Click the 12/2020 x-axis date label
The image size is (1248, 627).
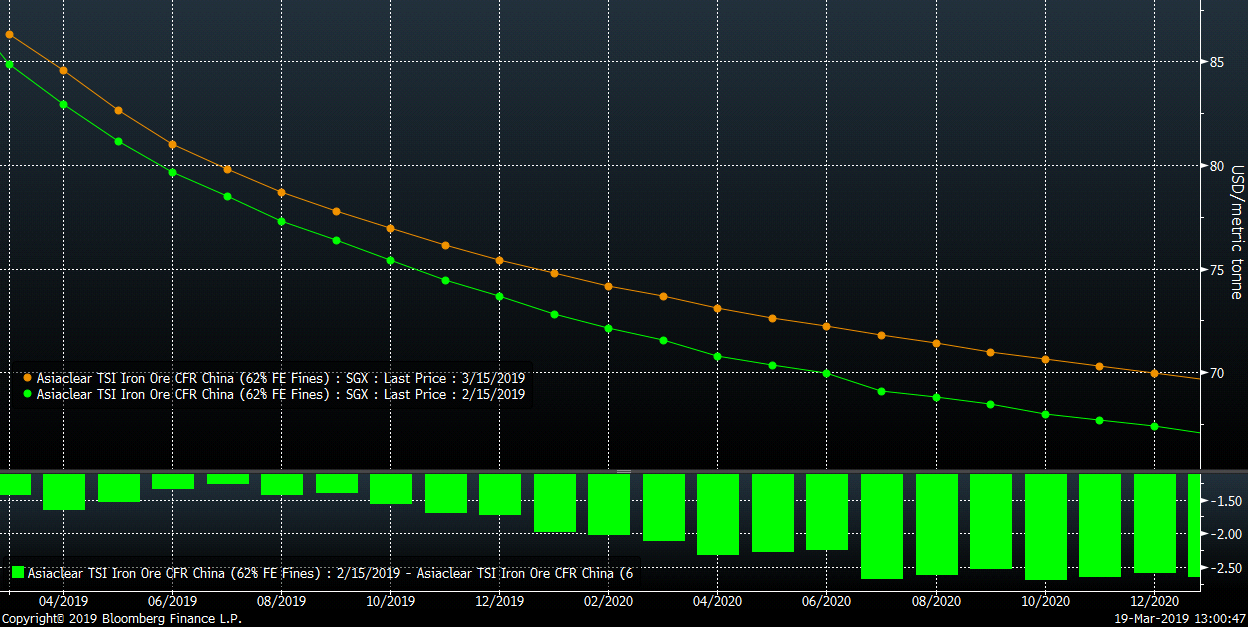1154,602
